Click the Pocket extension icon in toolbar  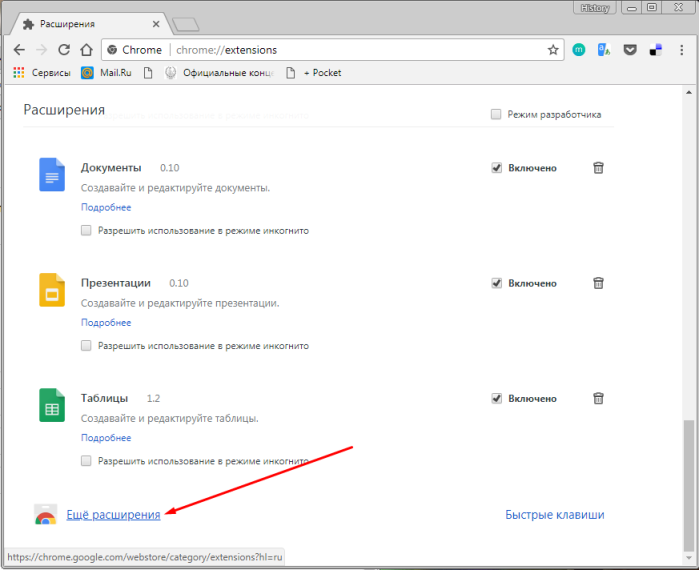coord(630,50)
